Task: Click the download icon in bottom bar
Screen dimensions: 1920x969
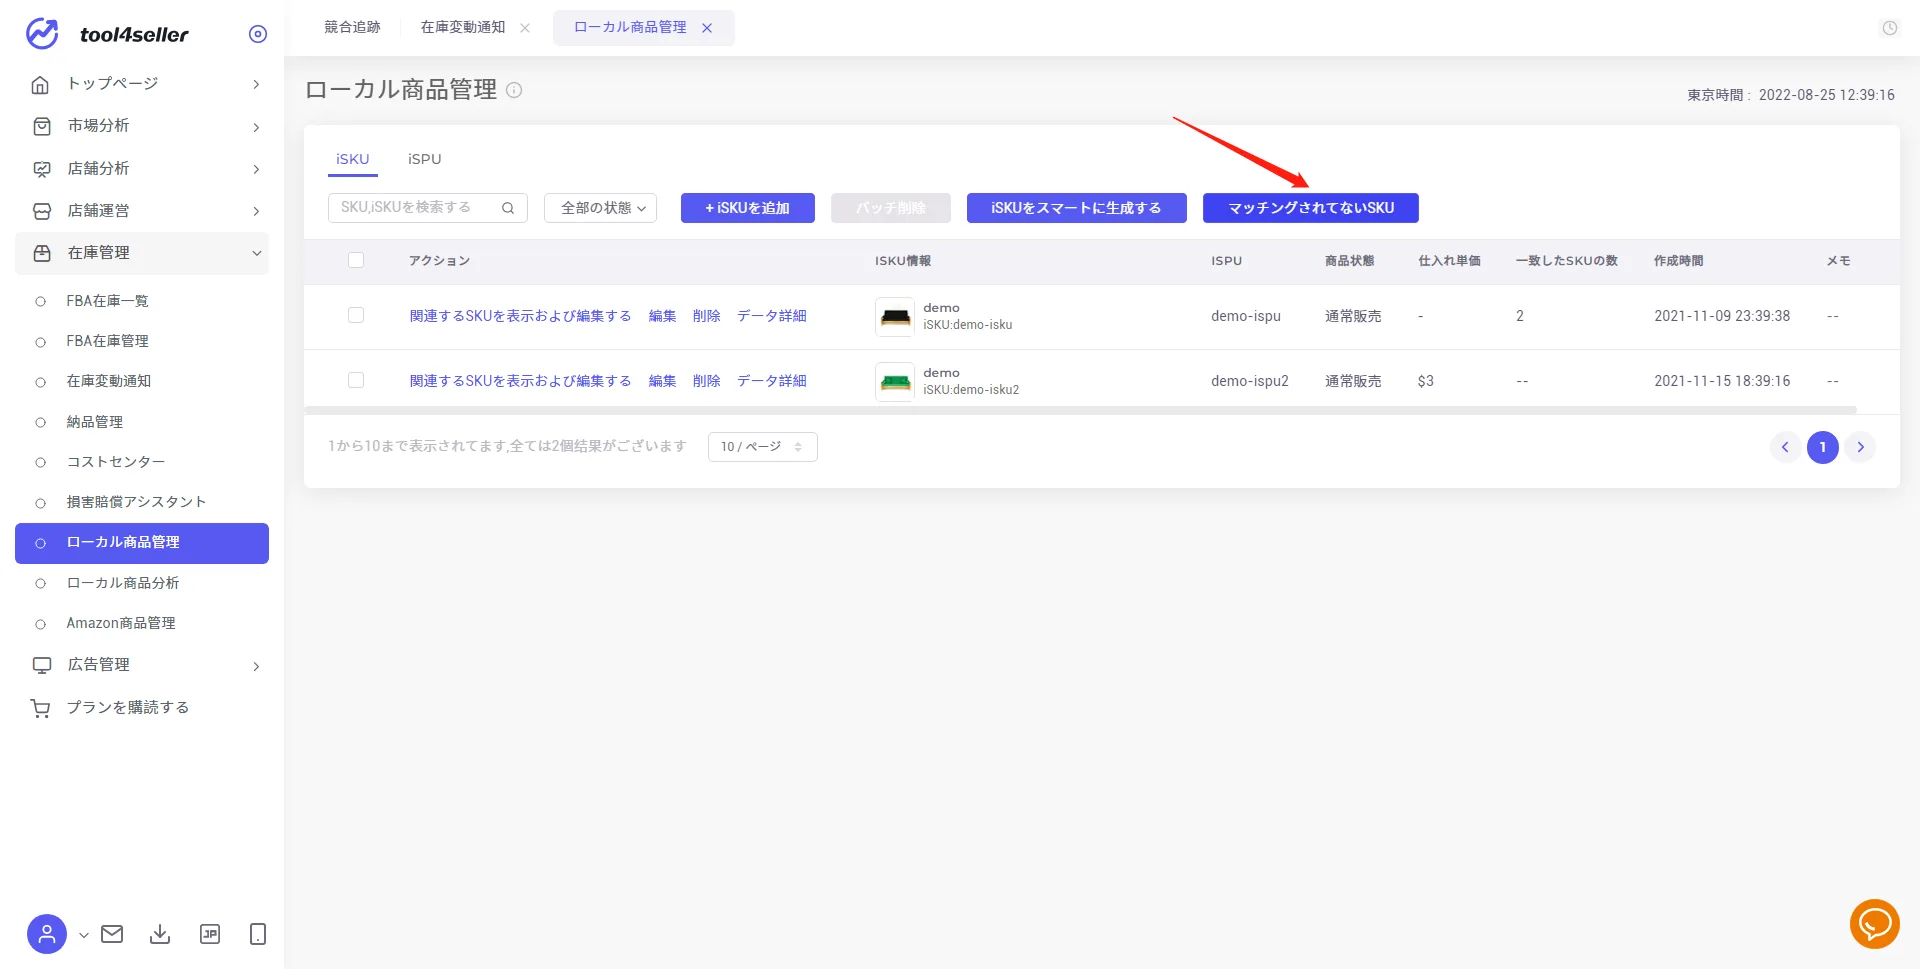Action: tap(160, 934)
